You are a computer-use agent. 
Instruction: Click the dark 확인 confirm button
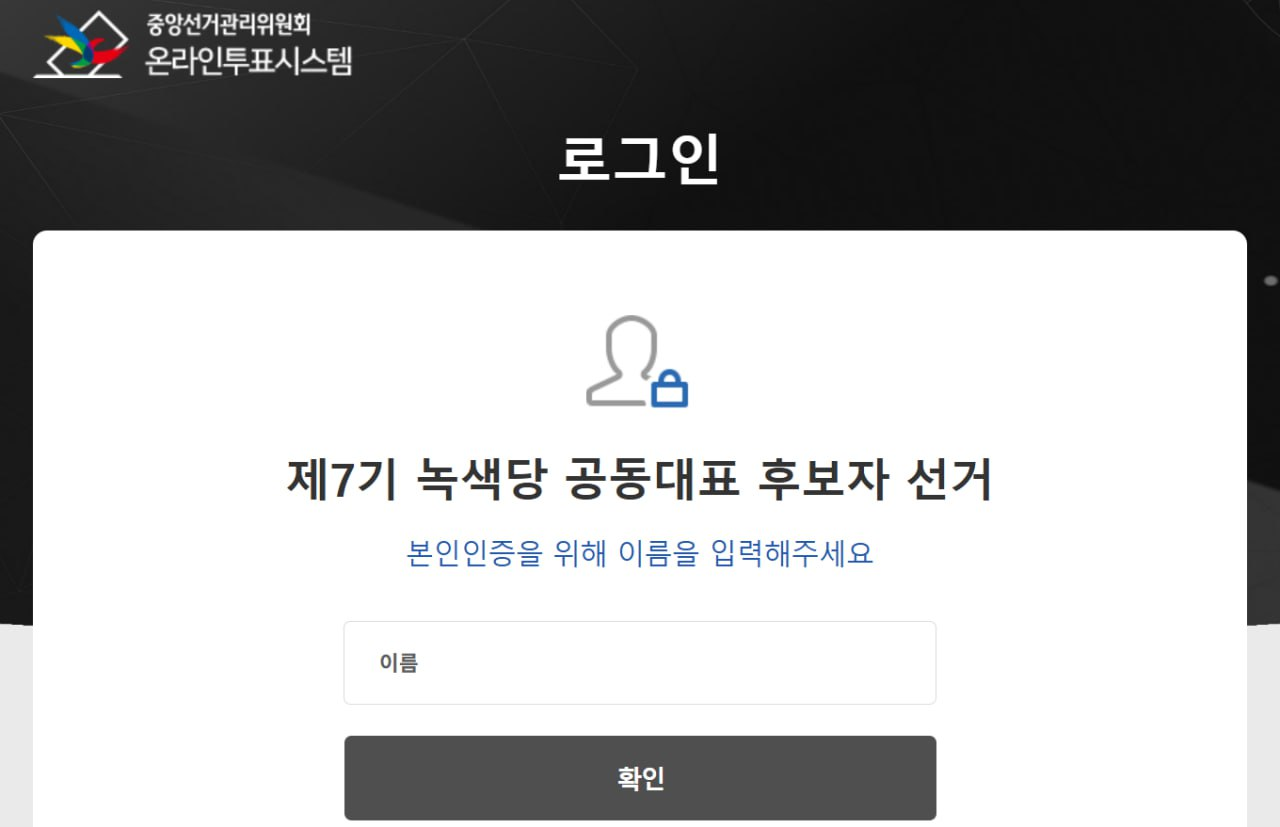pyautogui.click(x=640, y=778)
